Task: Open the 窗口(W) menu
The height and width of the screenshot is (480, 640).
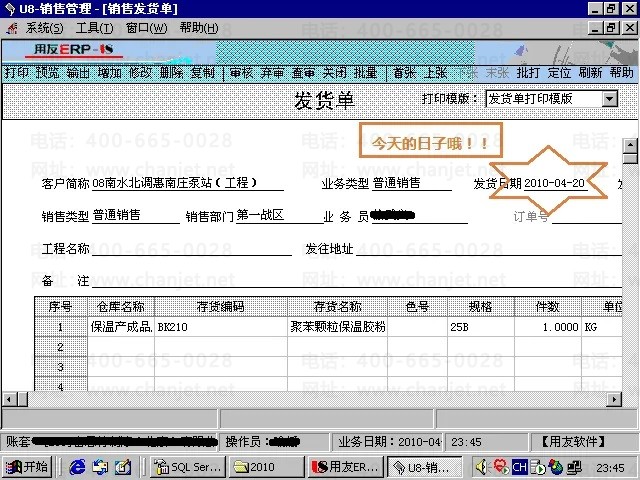Action: point(146,28)
